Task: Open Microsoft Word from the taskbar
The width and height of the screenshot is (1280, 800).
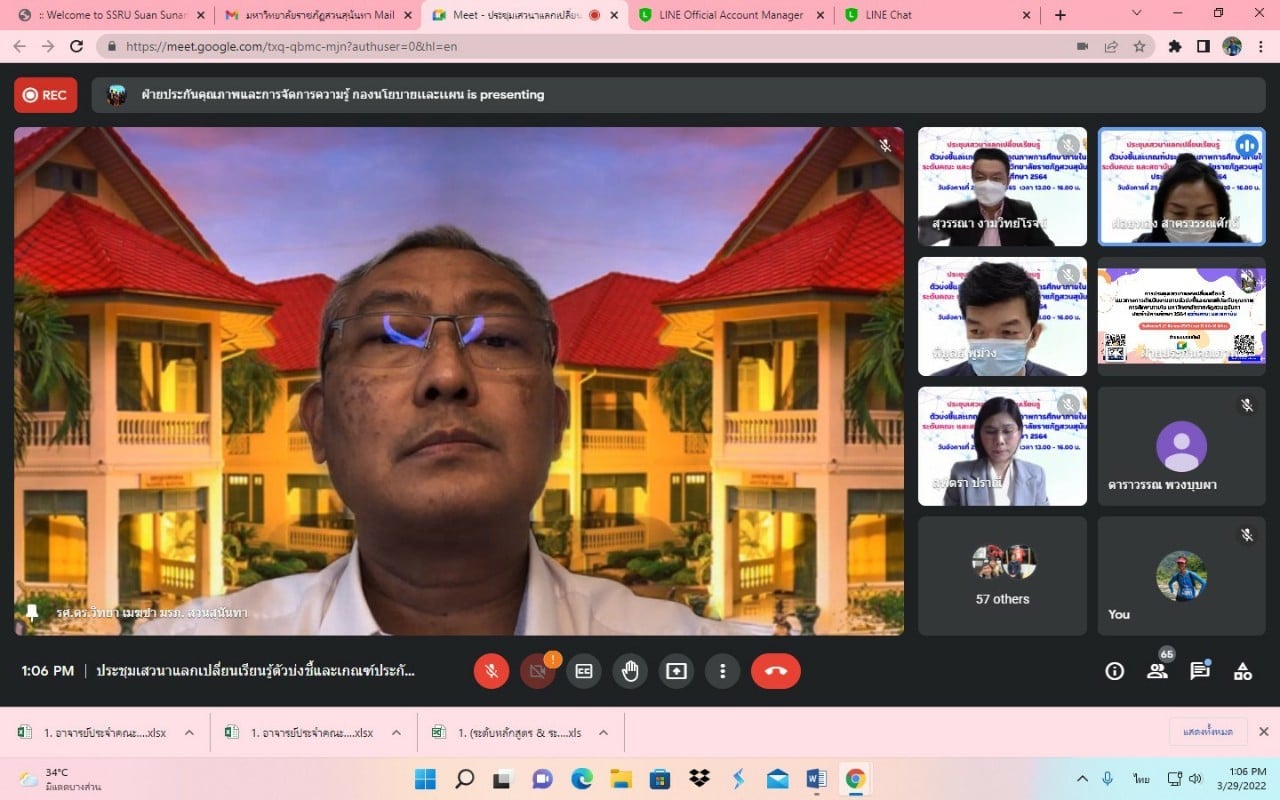Action: point(816,779)
